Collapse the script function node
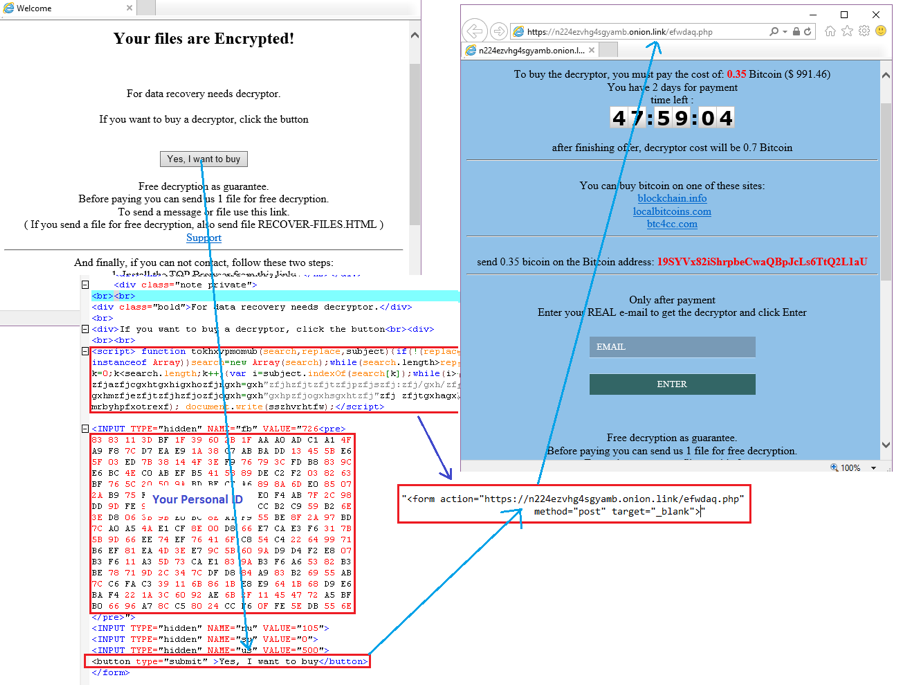Image resolution: width=899 pixels, height=685 pixels. (x=85, y=351)
